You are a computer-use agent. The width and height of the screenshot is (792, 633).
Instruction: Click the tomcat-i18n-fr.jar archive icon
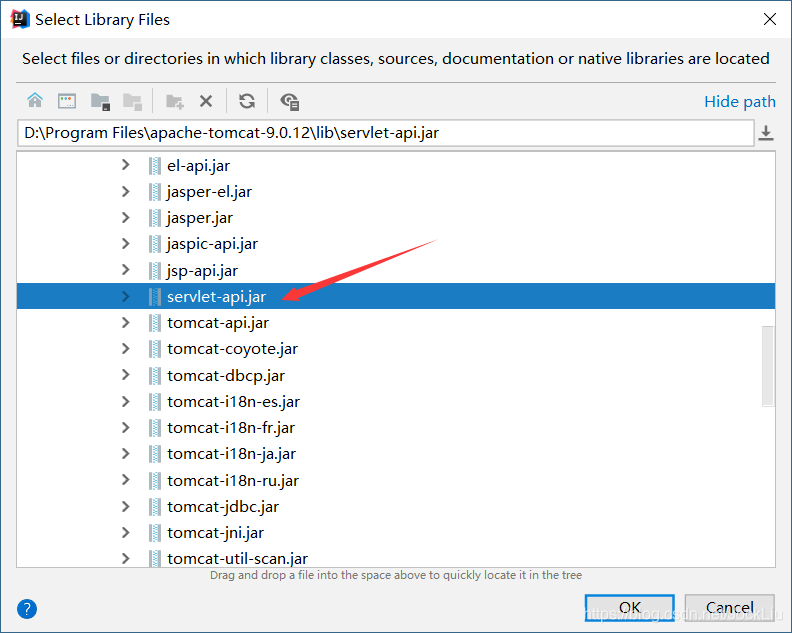click(x=155, y=428)
